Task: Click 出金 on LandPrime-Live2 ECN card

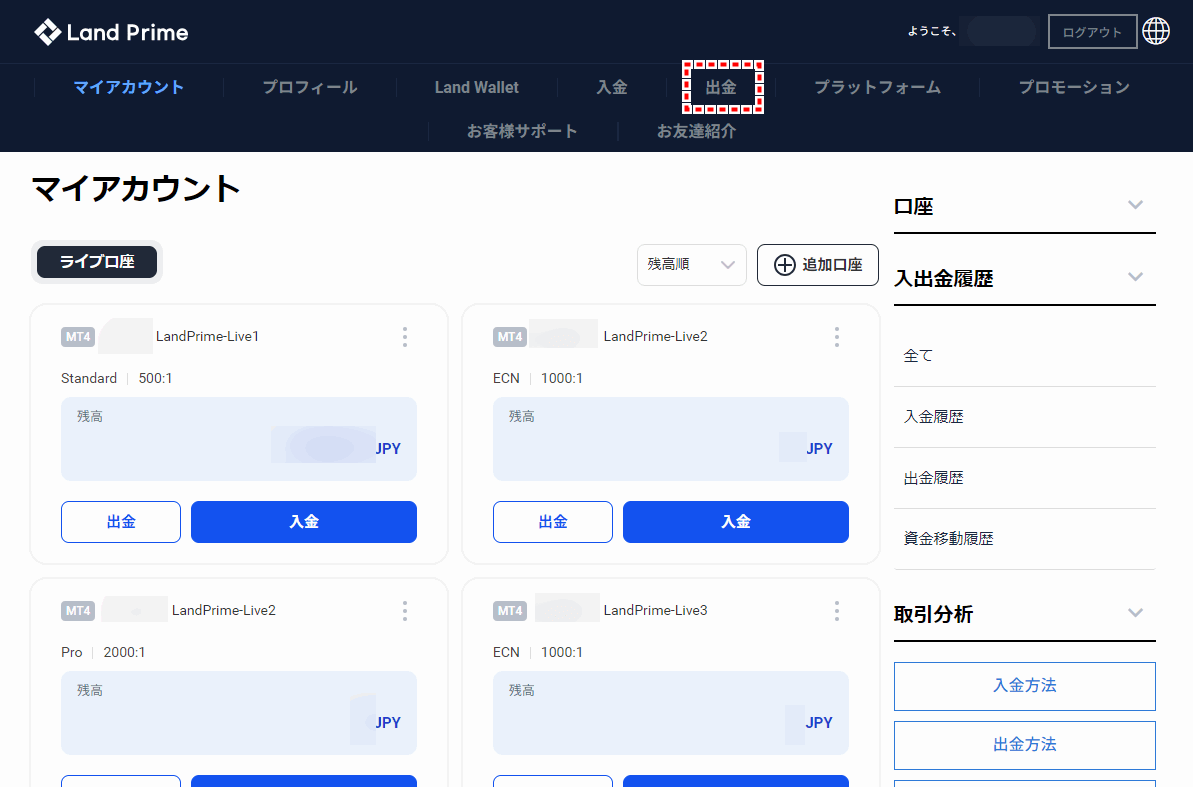Action: click(x=553, y=522)
